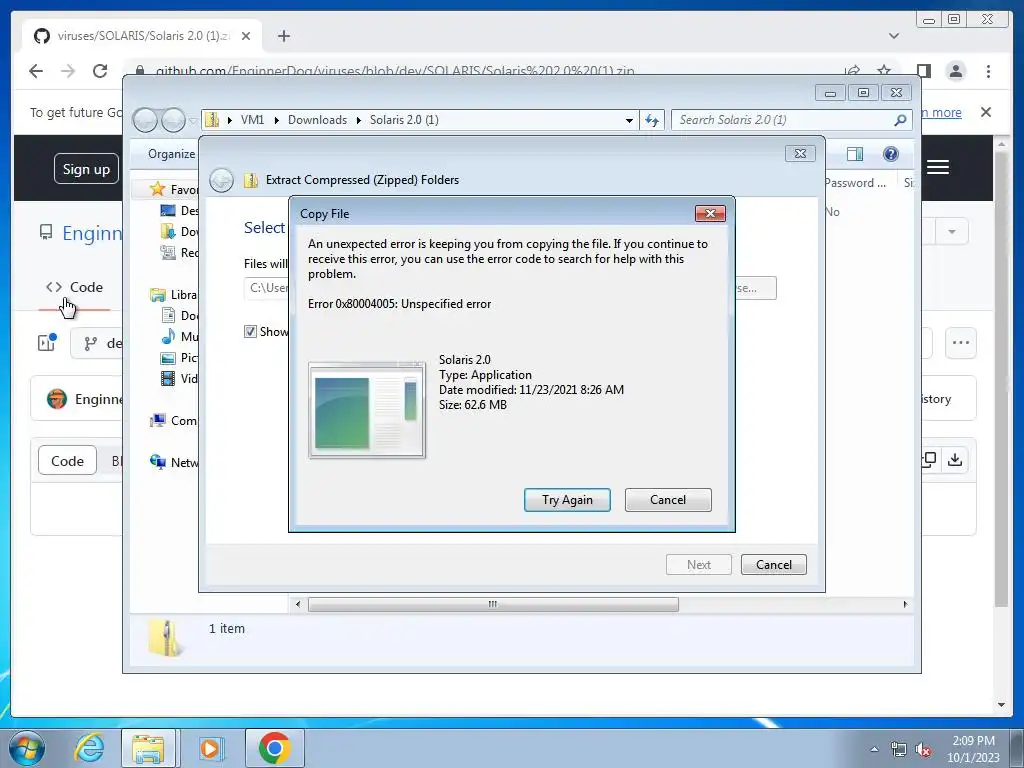The width and height of the screenshot is (1024, 768).
Task: Open Chrome profile avatar icon
Action: click(x=955, y=71)
